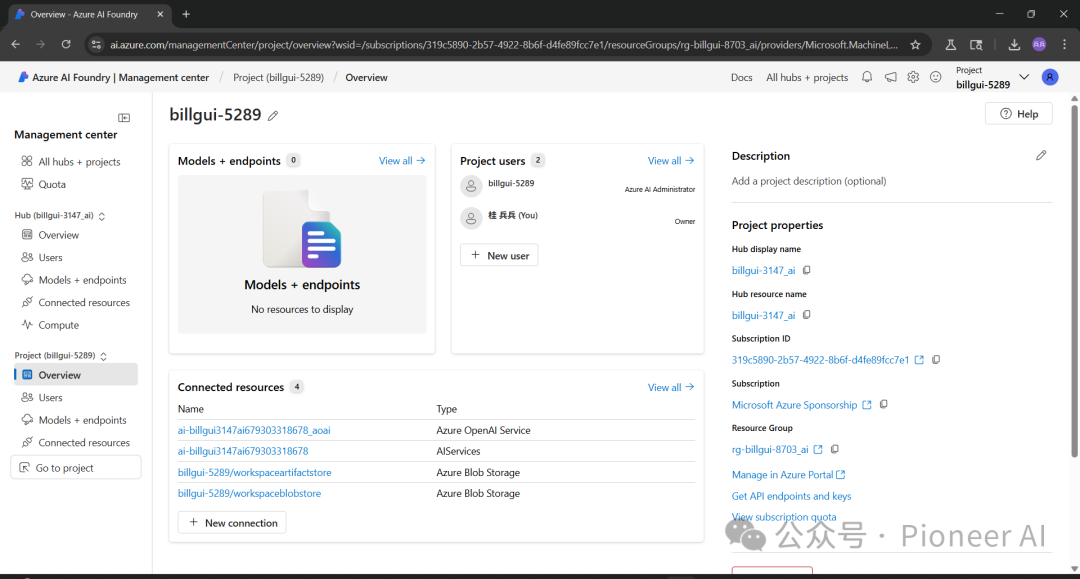Open Azure AI Foundry settings gear
Viewport: 1080px width, 579px height.
click(912, 77)
